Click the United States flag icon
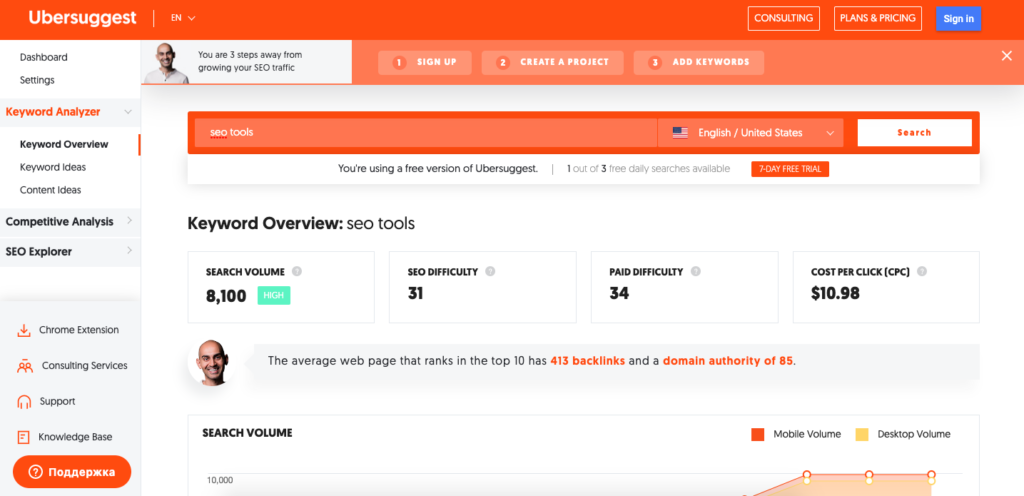This screenshot has width=1024, height=496. pyautogui.click(x=680, y=132)
